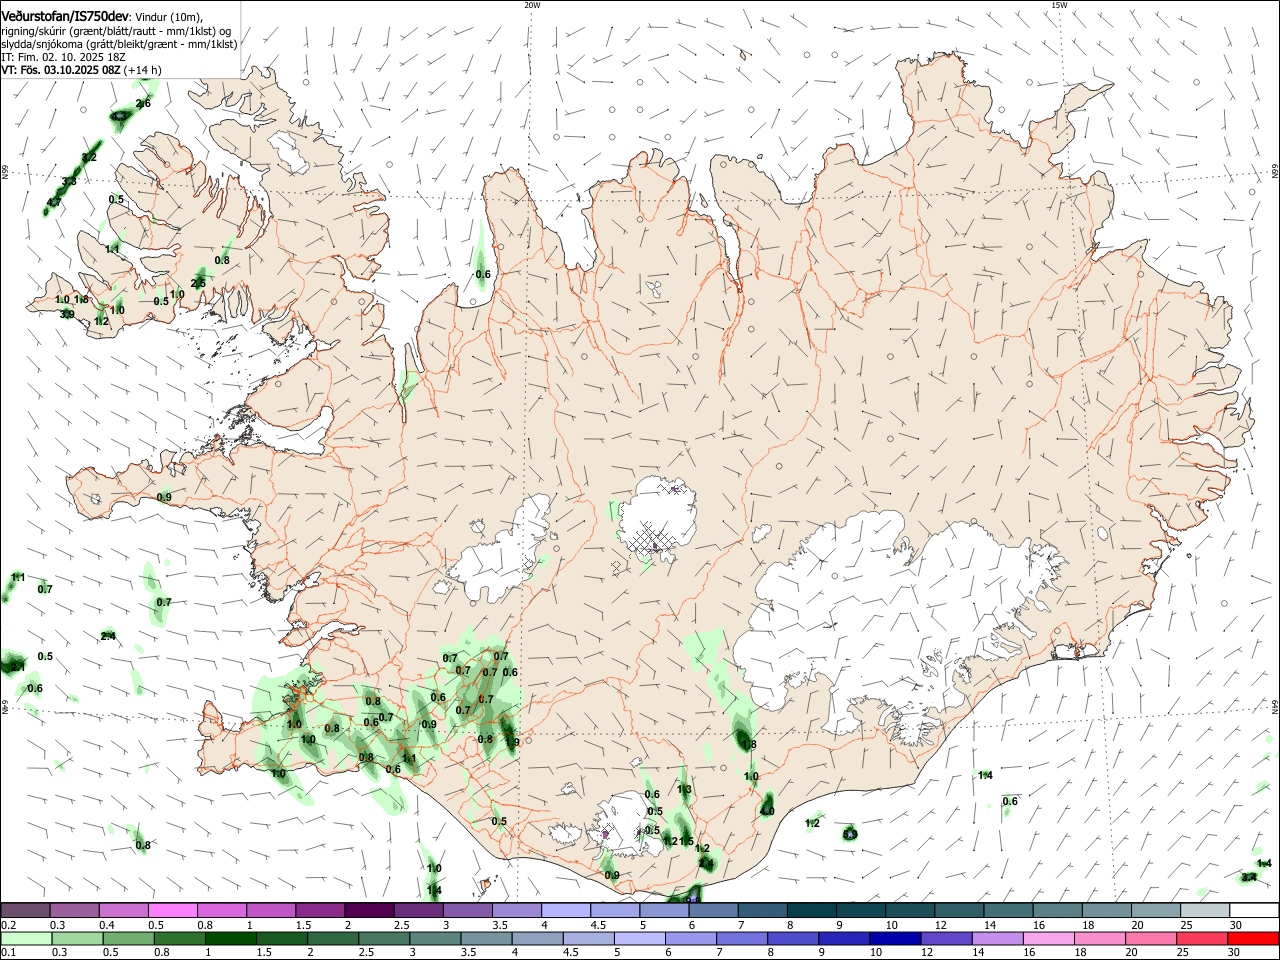Click the darkest green 1 swatch, bottom legend row
Image resolution: width=1280 pixels, height=960 pixels.
(231, 939)
